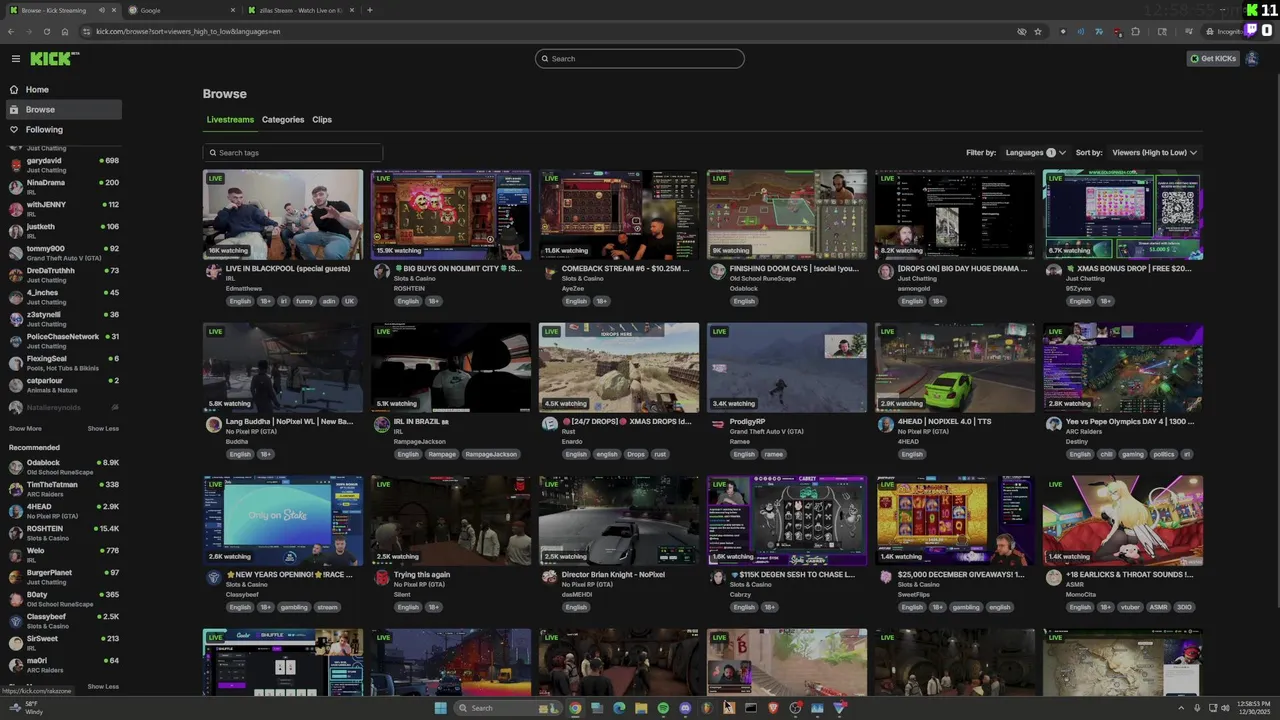Open site information icon in address bar
The width and height of the screenshot is (1280, 720).
pos(86,31)
